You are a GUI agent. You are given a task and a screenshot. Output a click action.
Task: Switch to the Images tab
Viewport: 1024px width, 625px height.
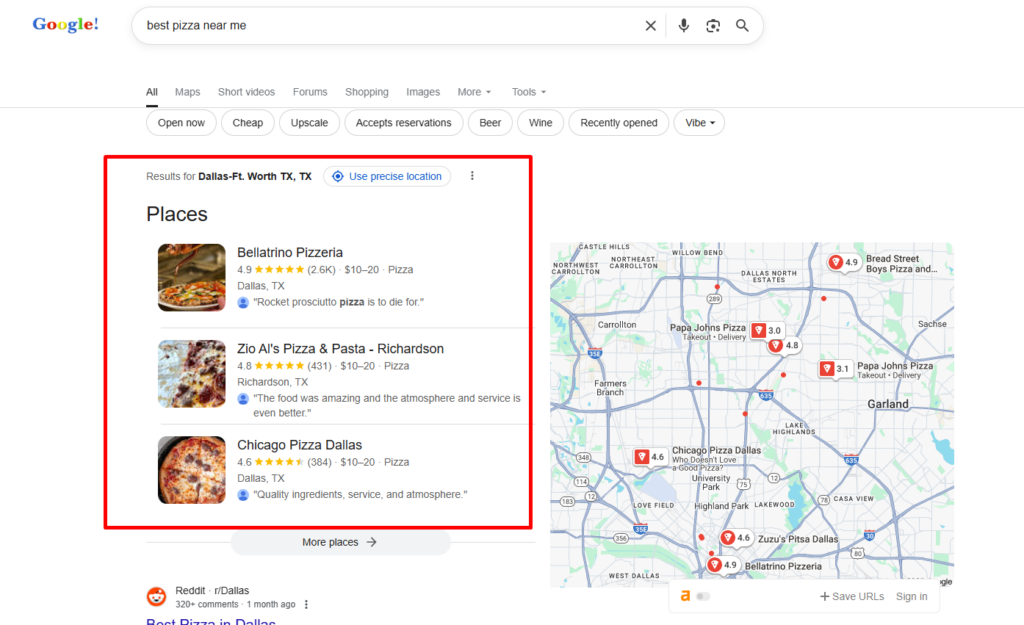click(423, 91)
